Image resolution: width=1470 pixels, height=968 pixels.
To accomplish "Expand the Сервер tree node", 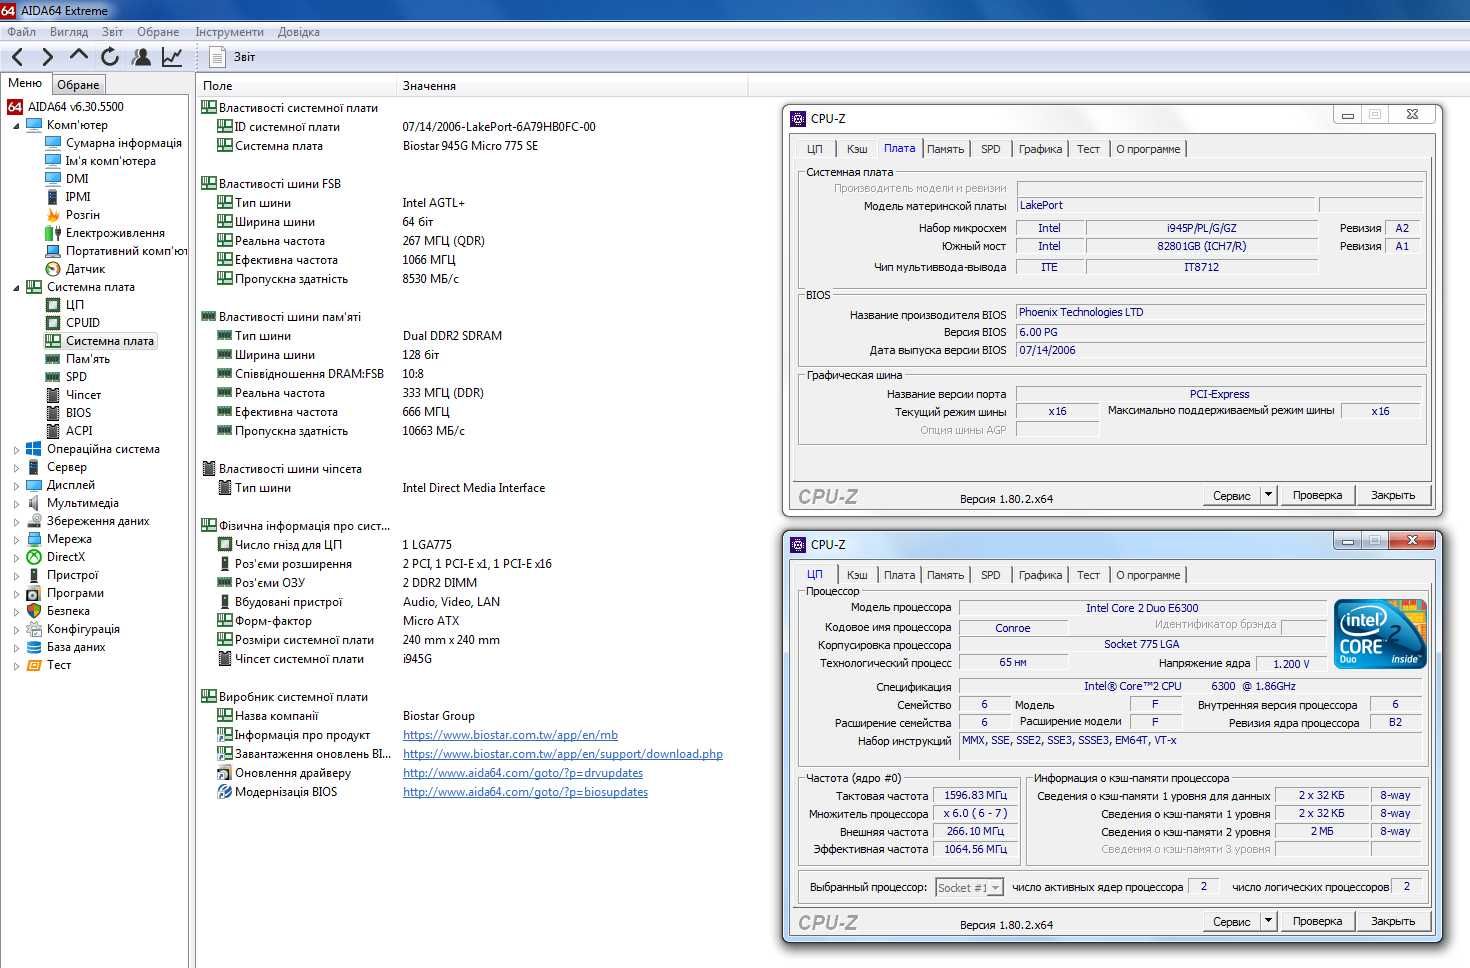I will point(16,468).
